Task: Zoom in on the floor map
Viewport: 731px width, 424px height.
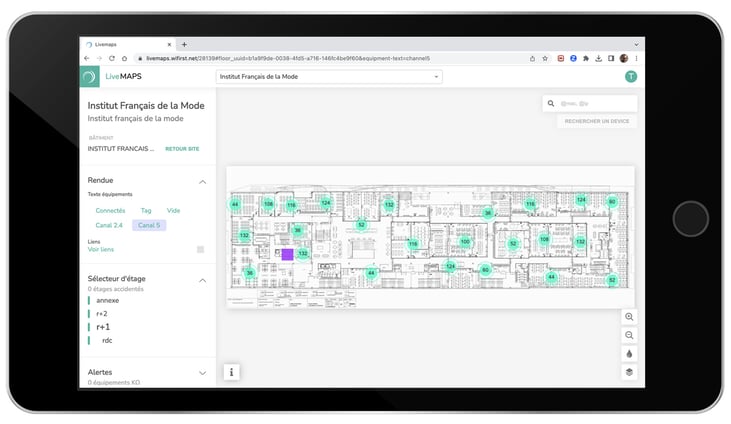Action: click(629, 317)
